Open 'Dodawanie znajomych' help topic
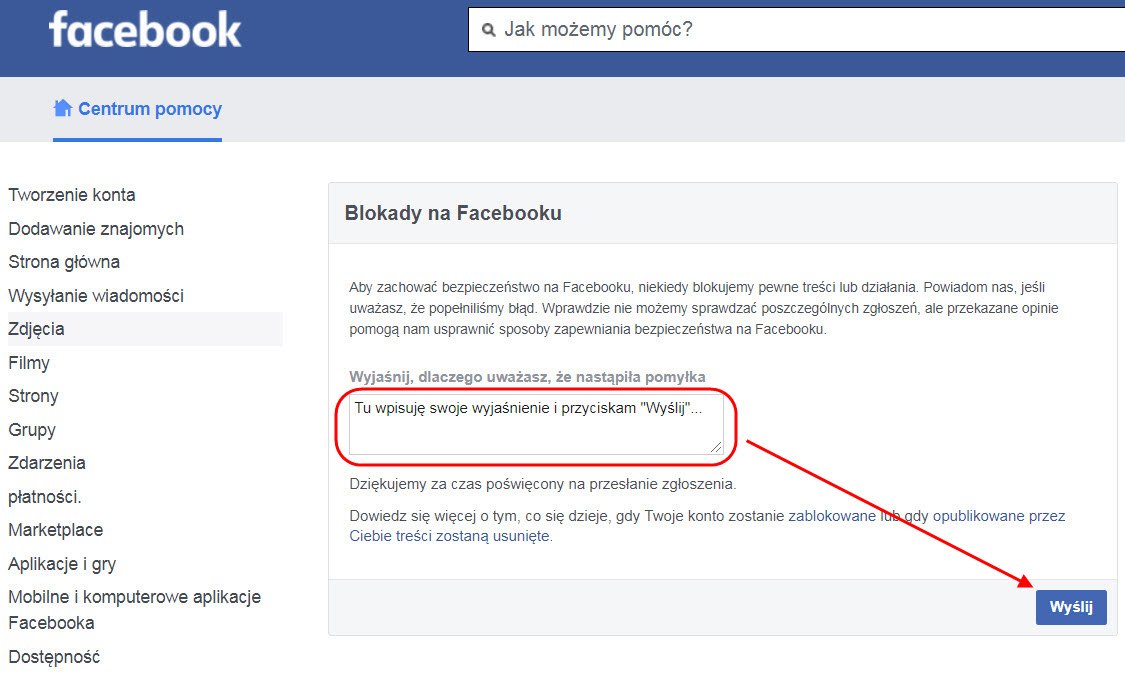 [x=96, y=229]
